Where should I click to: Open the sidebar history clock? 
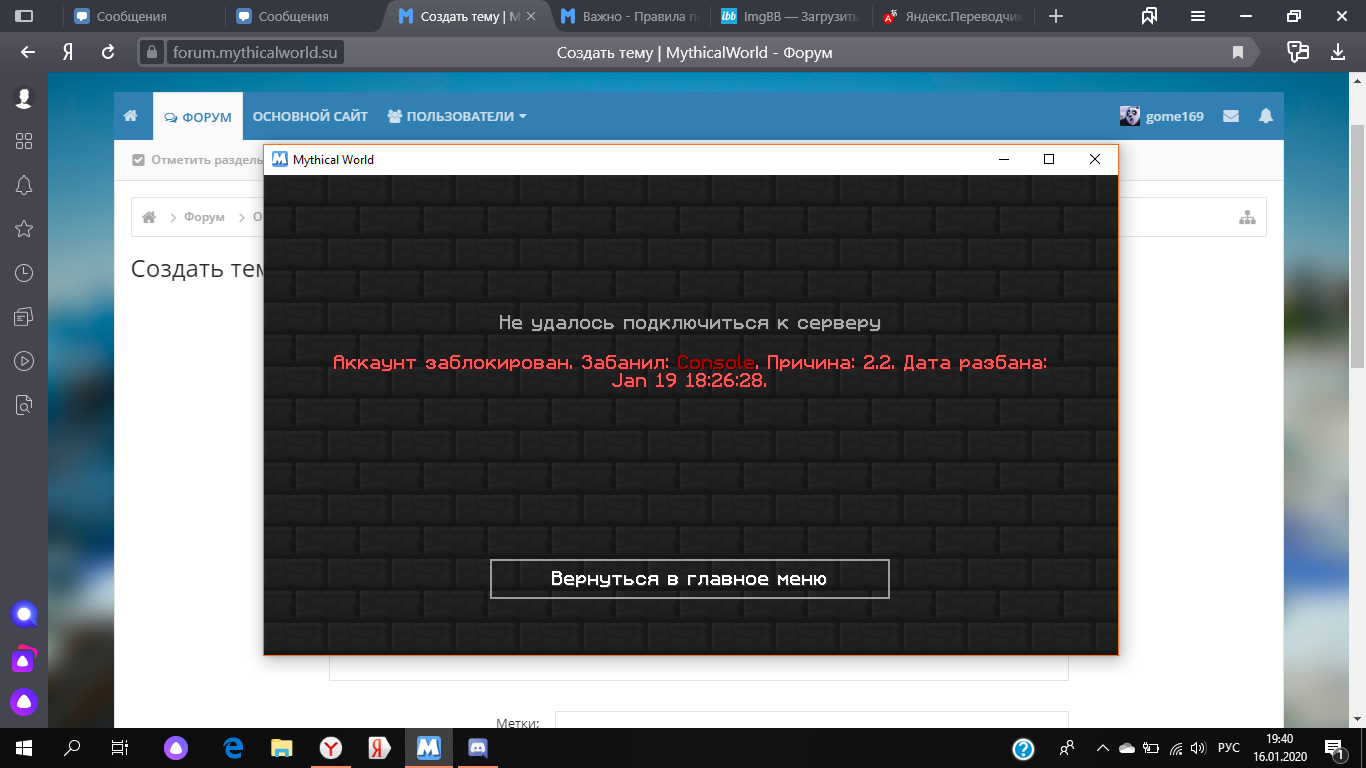(x=24, y=273)
